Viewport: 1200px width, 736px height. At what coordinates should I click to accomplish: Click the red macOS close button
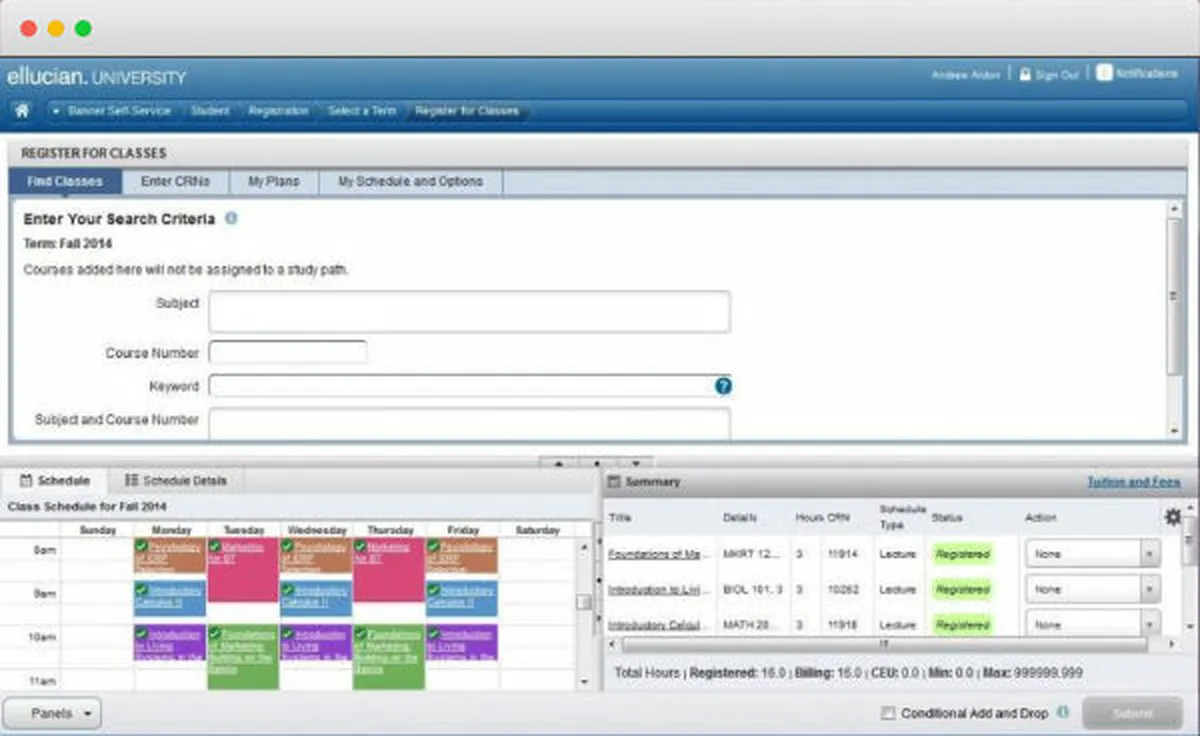[x=28, y=28]
